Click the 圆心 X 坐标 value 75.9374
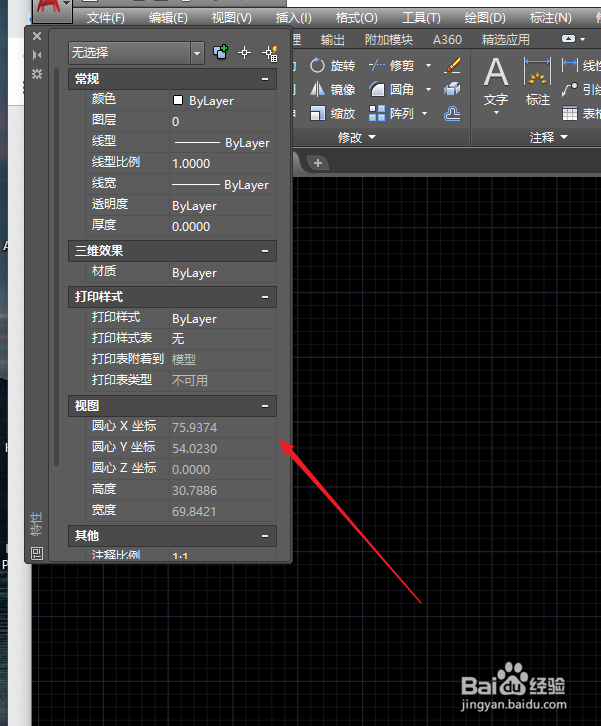Viewport: 601px width, 726px height. click(223, 427)
